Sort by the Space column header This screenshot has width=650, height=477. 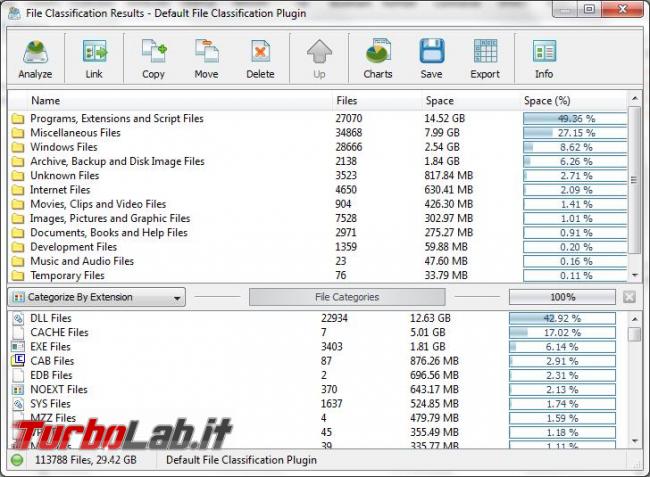click(439, 101)
